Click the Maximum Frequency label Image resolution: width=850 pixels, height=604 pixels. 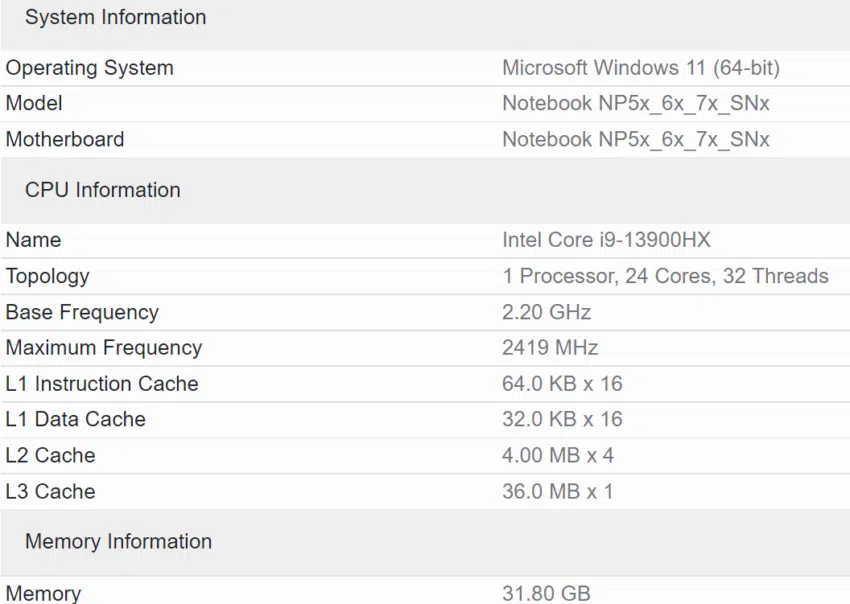tap(103, 348)
